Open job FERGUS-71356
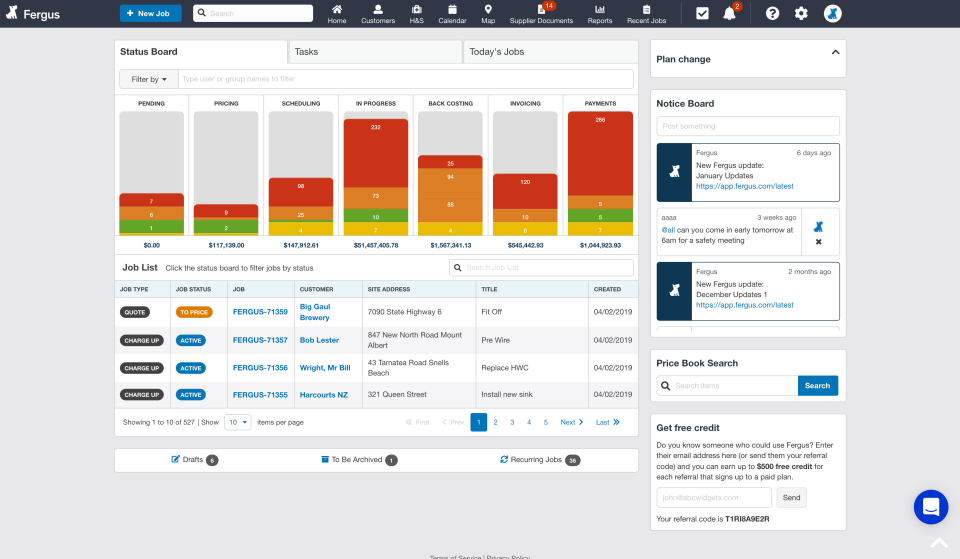The height and width of the screenshot is (559, 960). [x=260, y=368]
